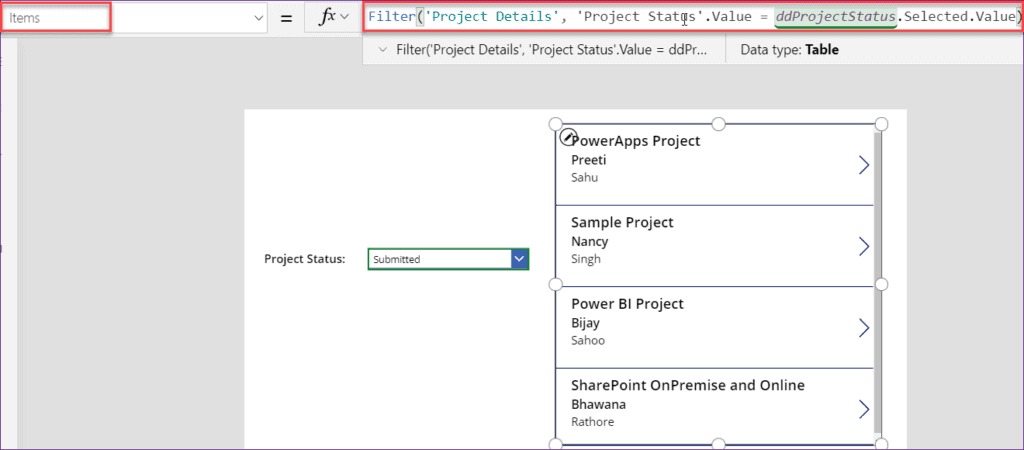Open the Project Status dropdown arrow
The height and width of the screenshot is (450, 1024).
[519, 259]
